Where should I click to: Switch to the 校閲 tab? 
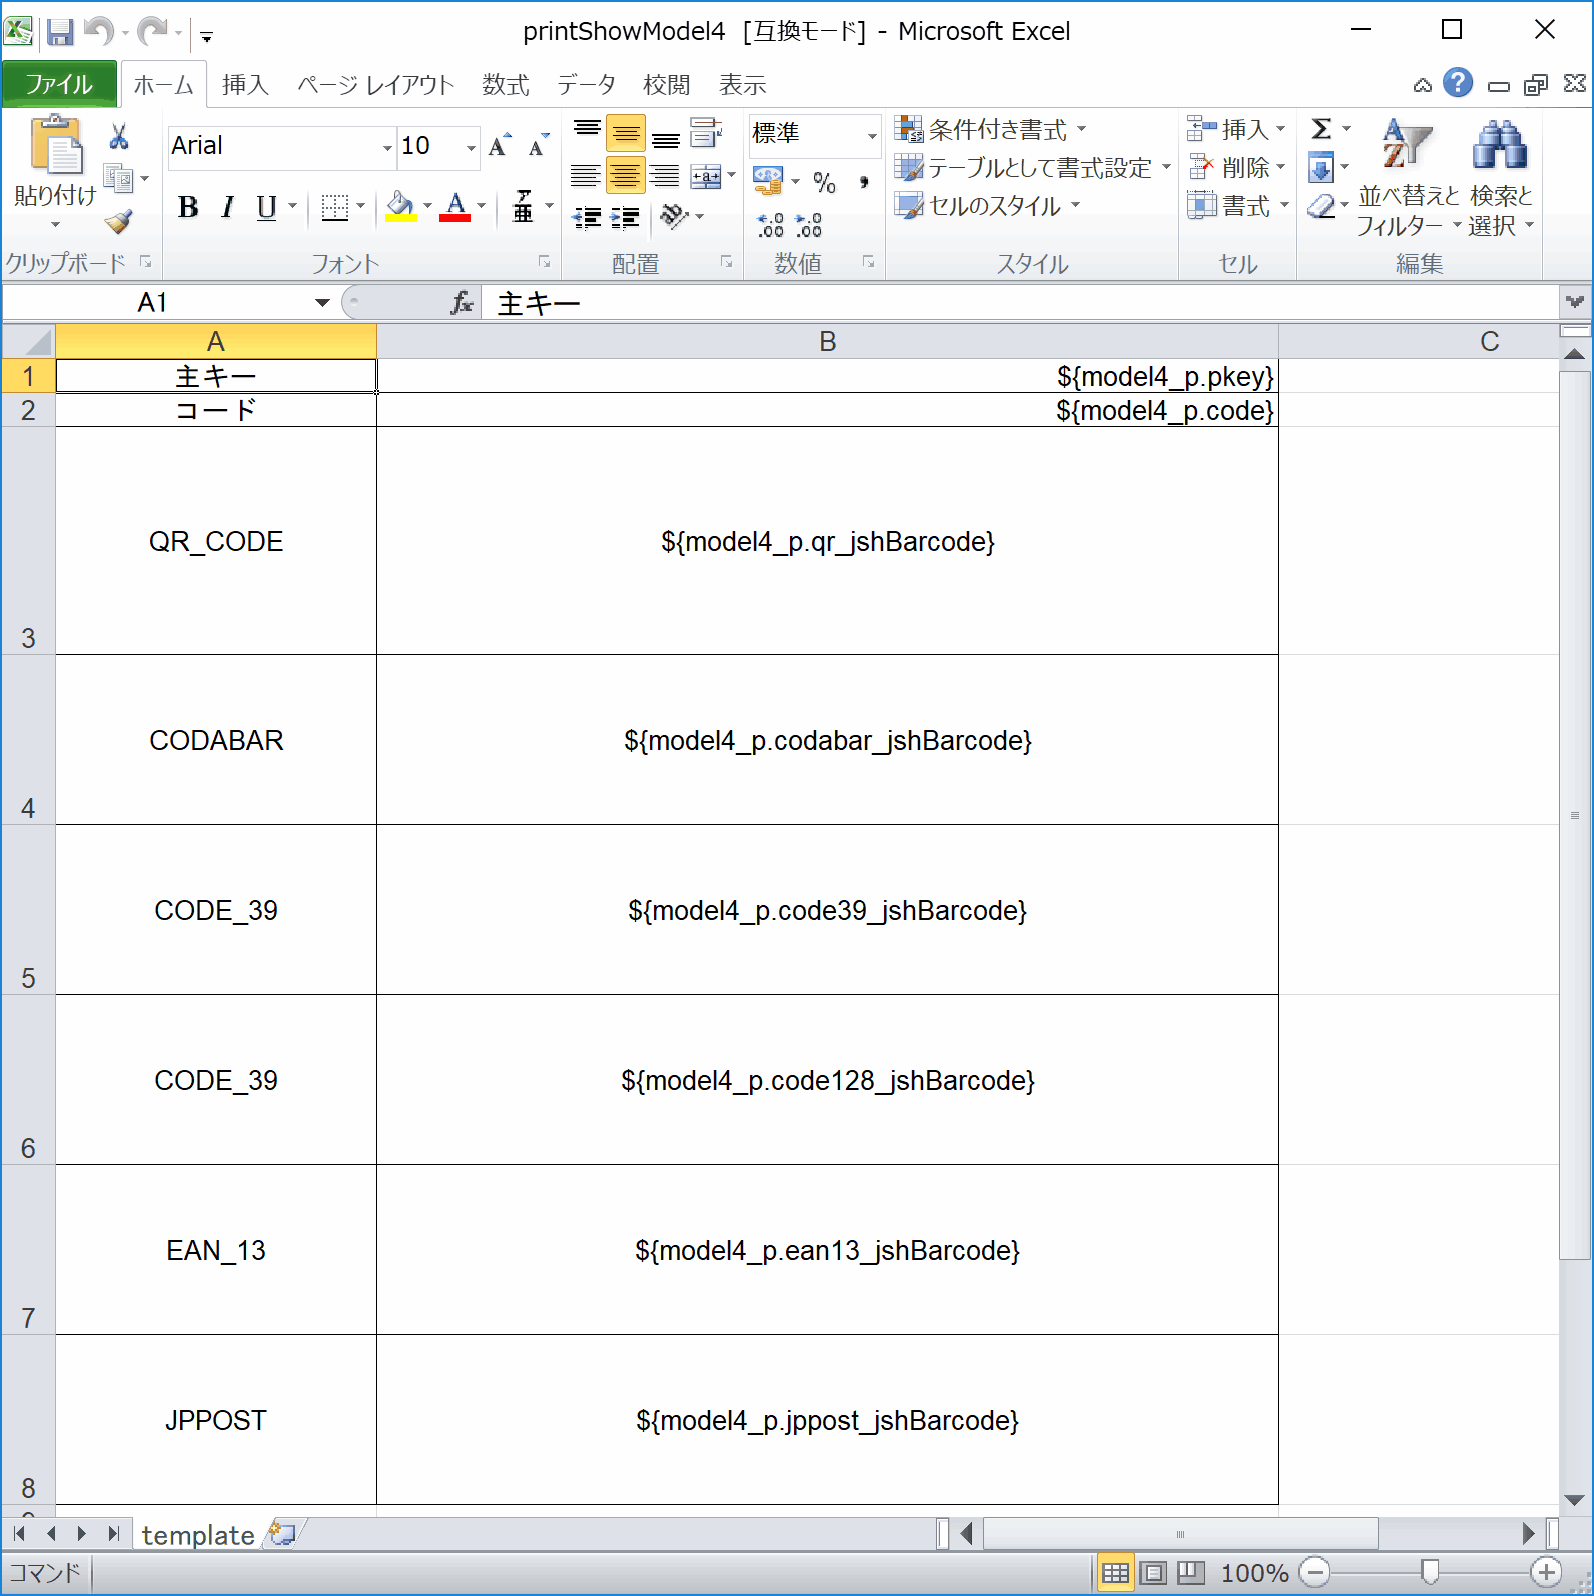(667, 85)
